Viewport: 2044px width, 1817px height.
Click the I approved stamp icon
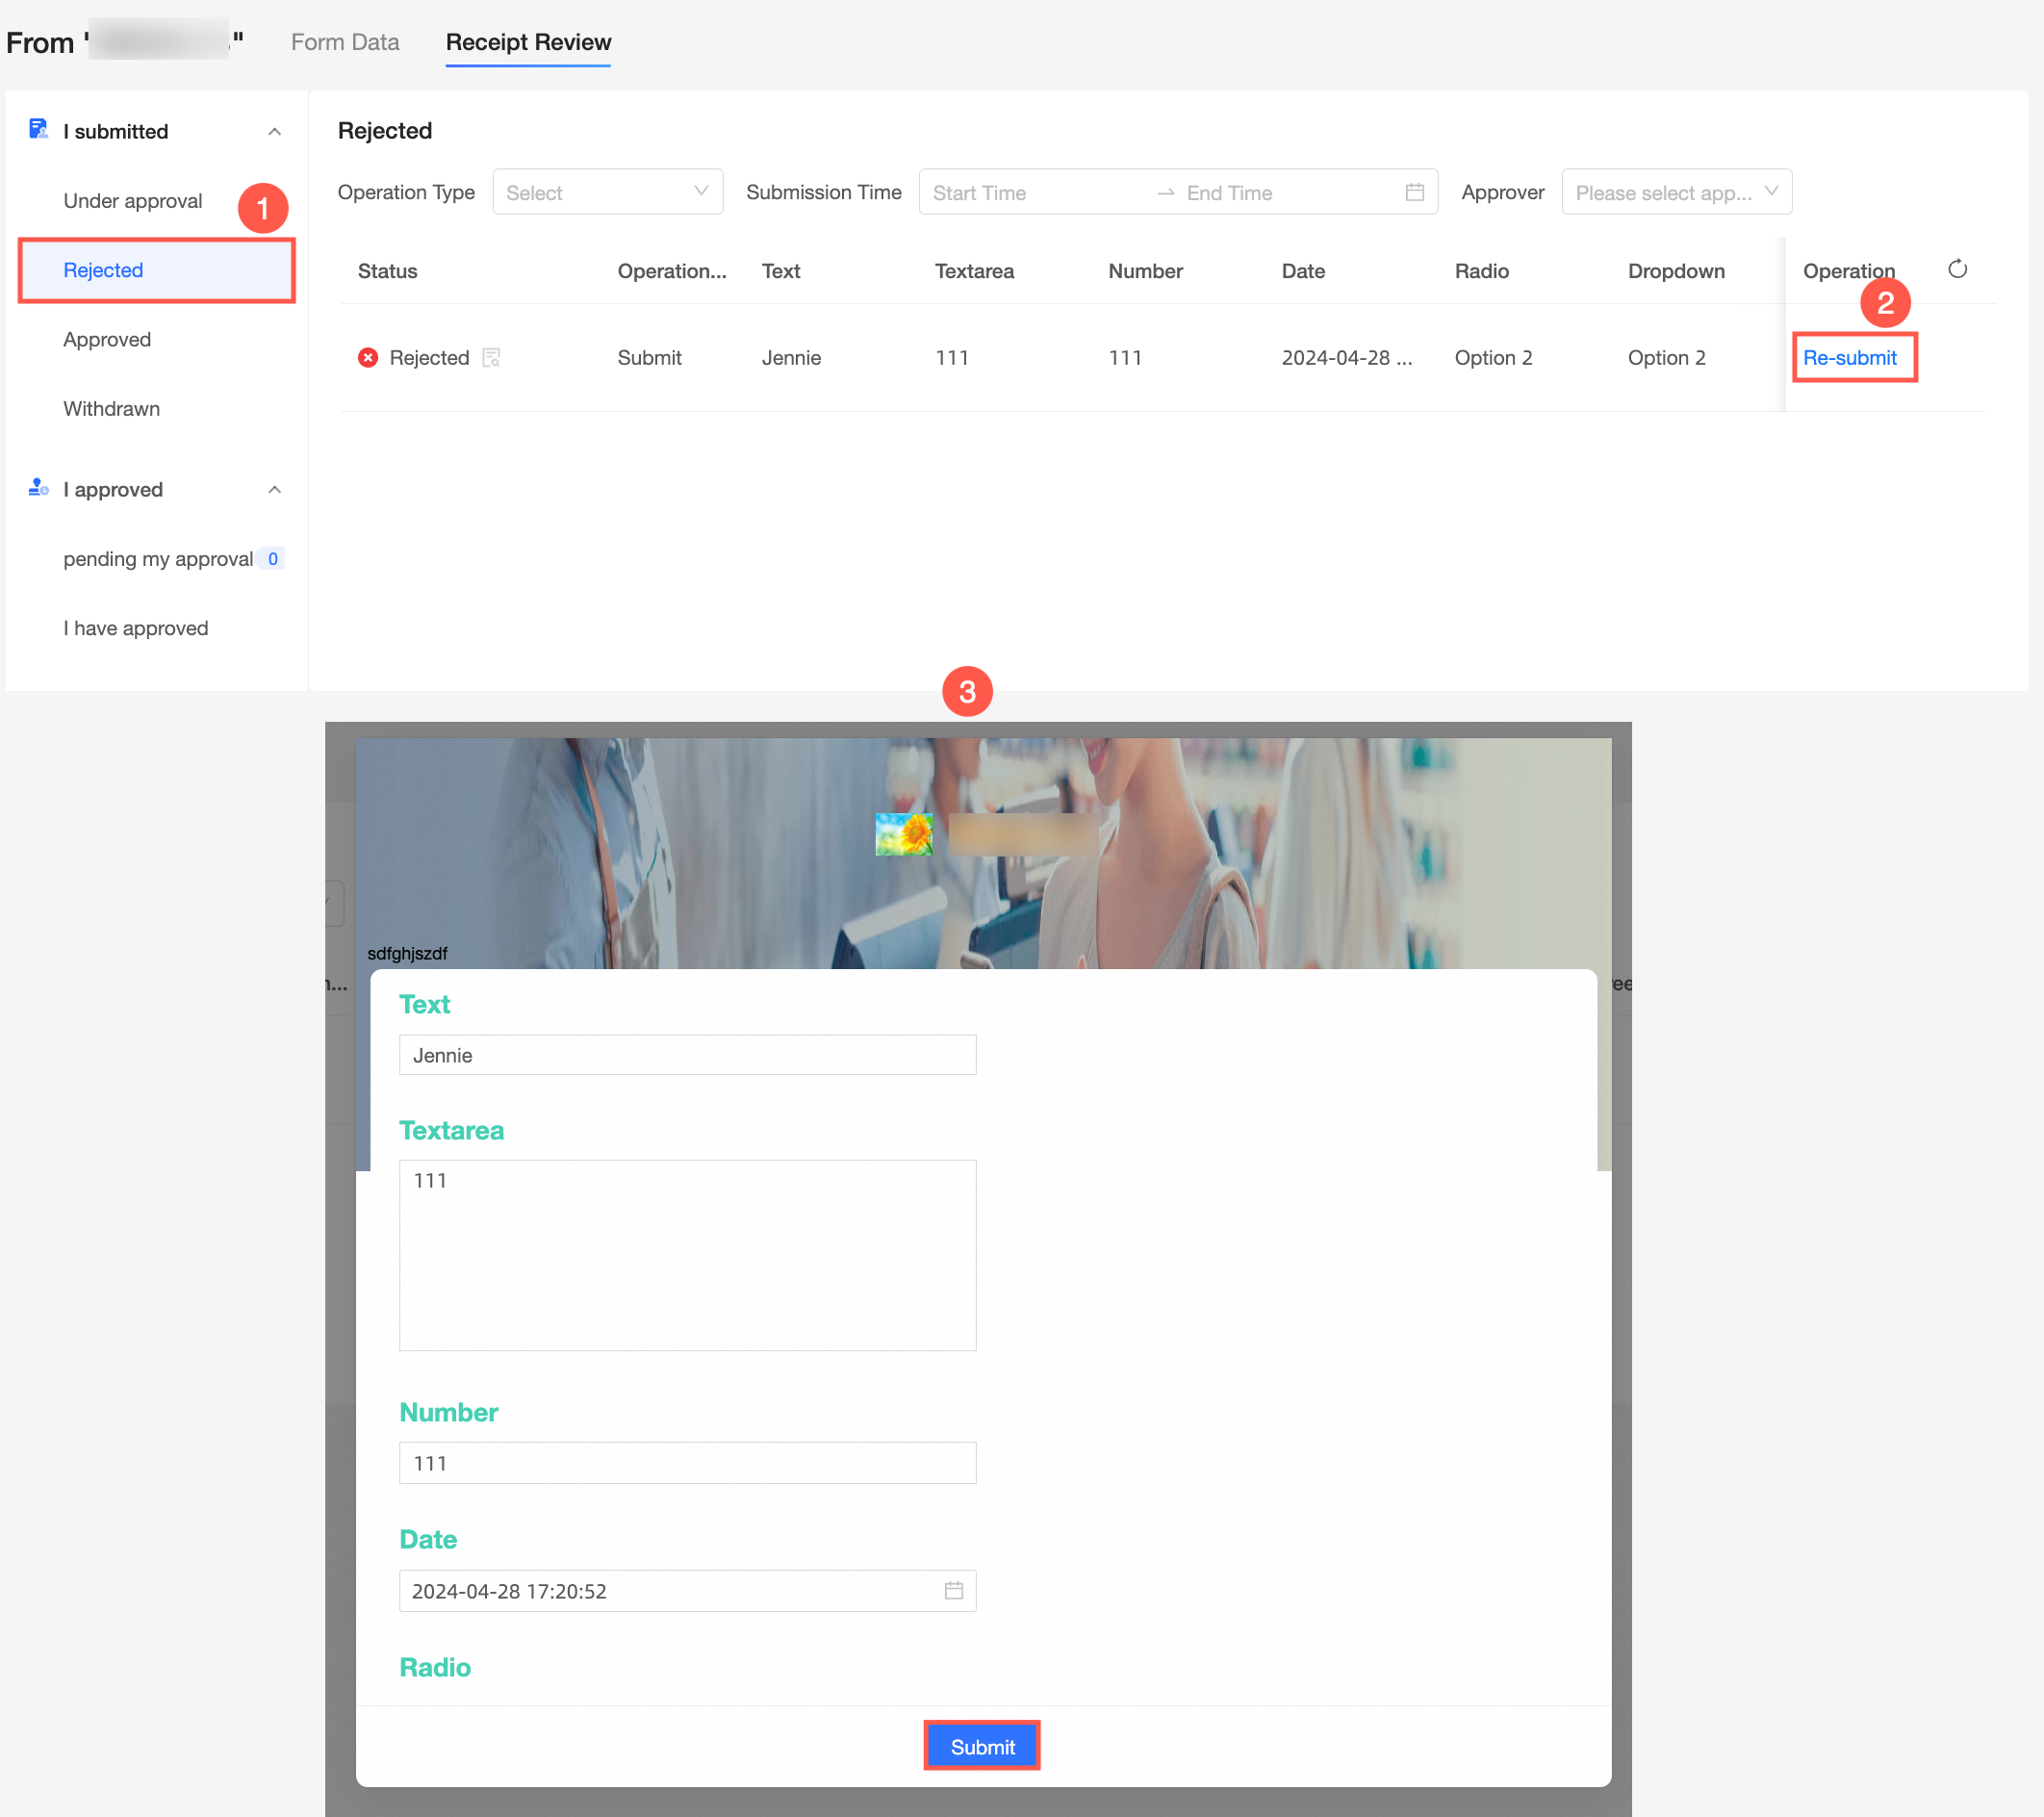coord(38,488)
